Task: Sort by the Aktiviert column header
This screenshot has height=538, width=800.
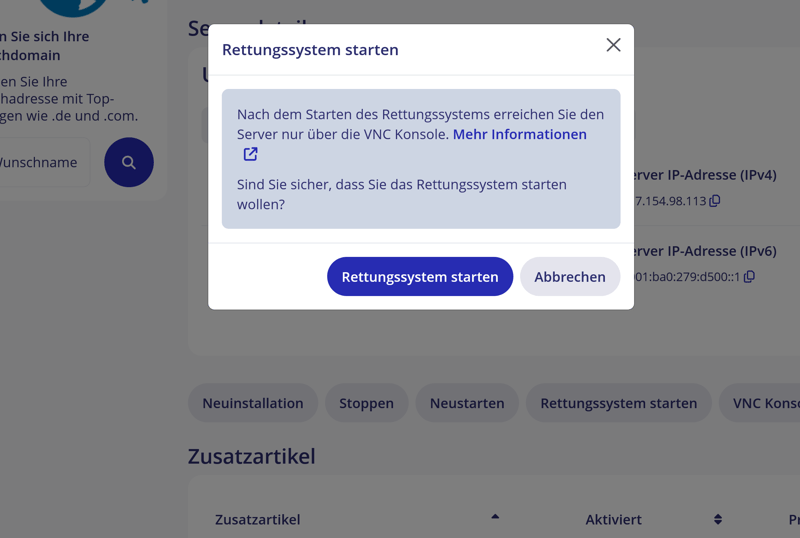Action: click(613, 519)
